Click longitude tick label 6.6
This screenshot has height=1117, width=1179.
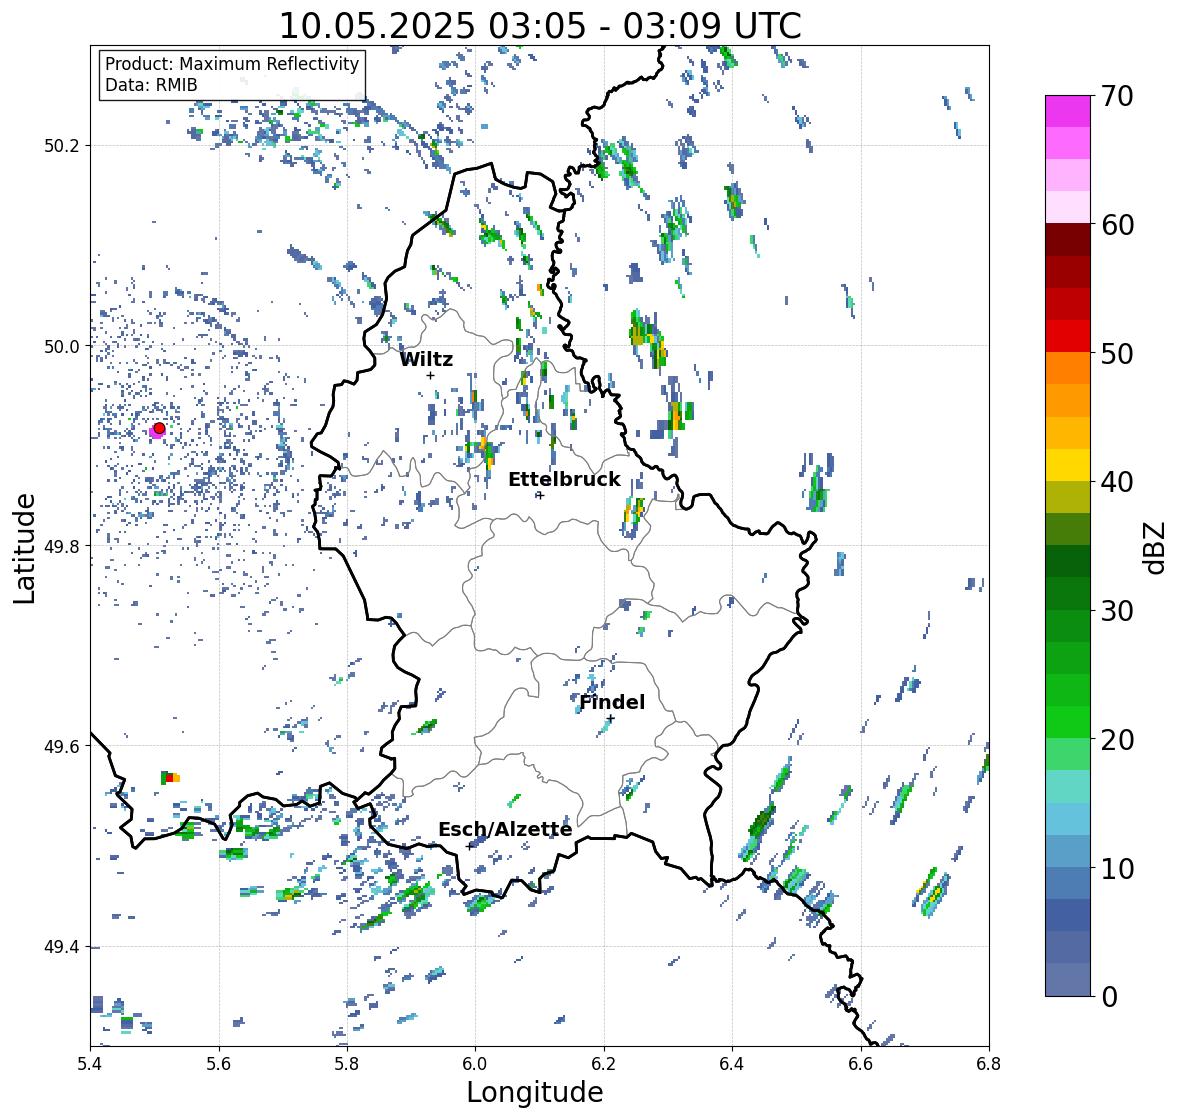coord(861,1064)
